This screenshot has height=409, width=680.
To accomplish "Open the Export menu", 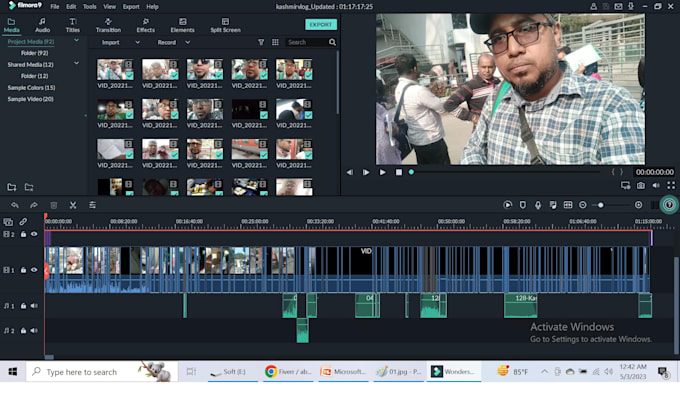I will pyautogui.click(x=131, y=7).
